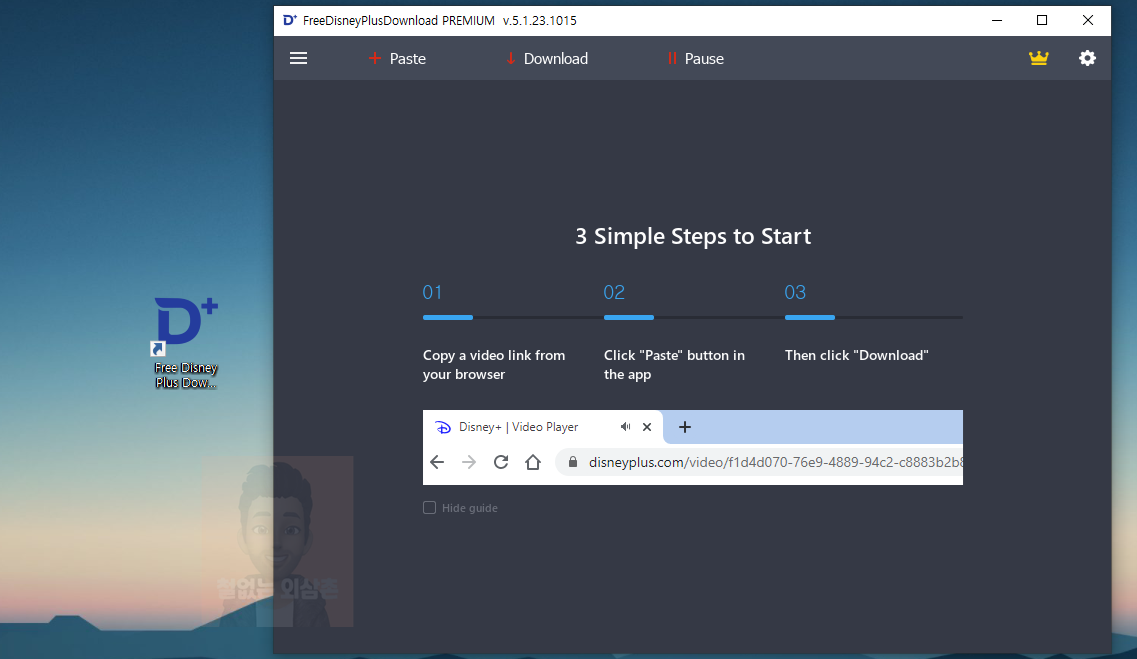Viewport: 1137px width, 659px height.
Task: Click the yellow crown premium icon
Action: click(x=1038, y=58)
